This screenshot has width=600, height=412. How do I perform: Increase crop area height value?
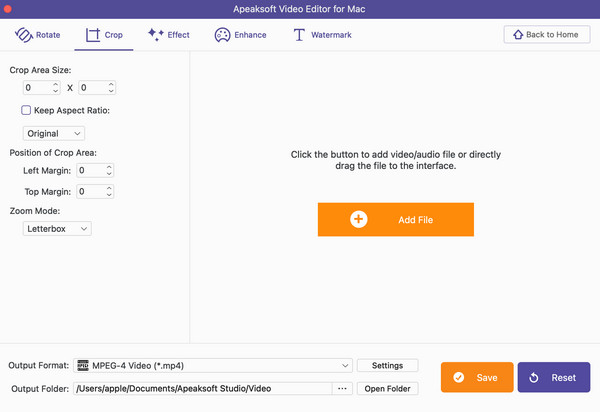click(111, 84)
